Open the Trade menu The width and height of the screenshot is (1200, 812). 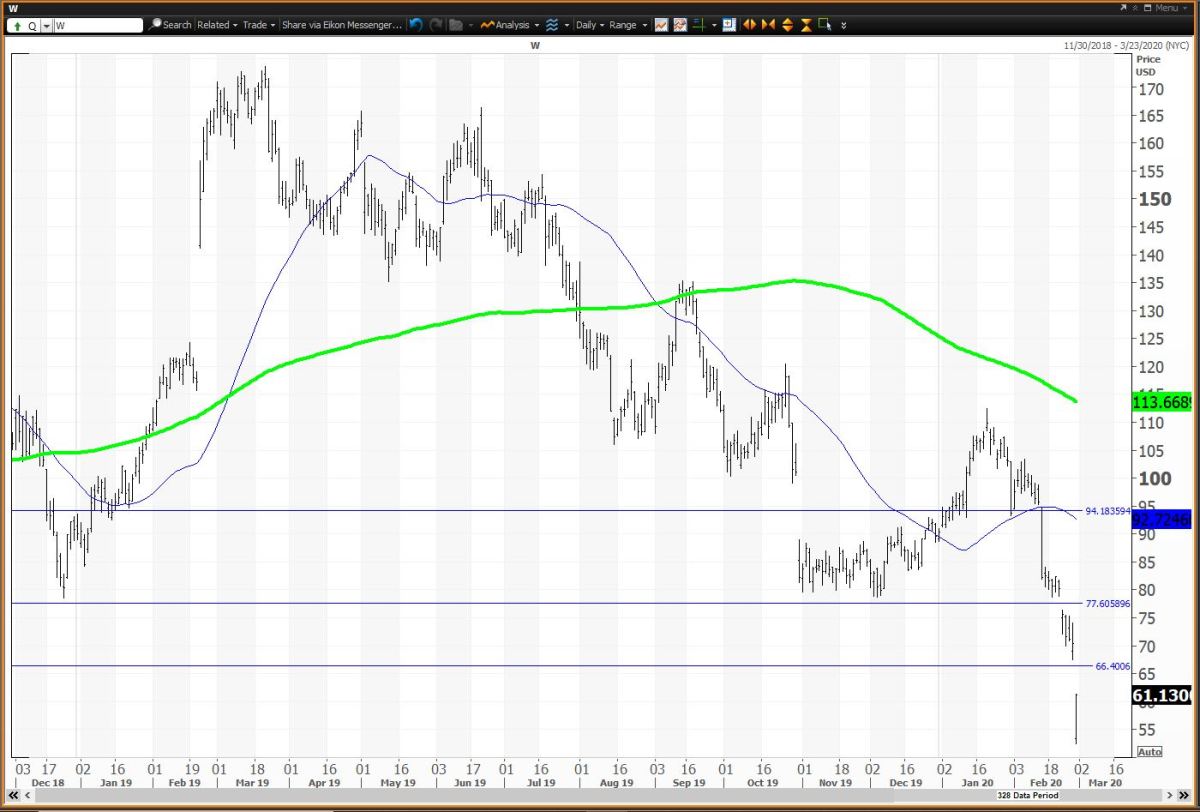[259, 25]
